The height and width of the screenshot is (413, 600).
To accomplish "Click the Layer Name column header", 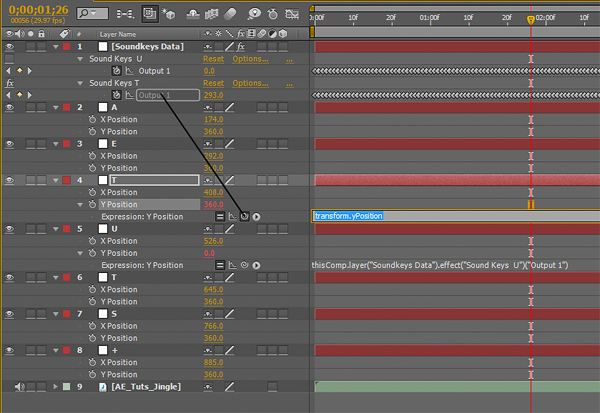I will tap(117, 34).
